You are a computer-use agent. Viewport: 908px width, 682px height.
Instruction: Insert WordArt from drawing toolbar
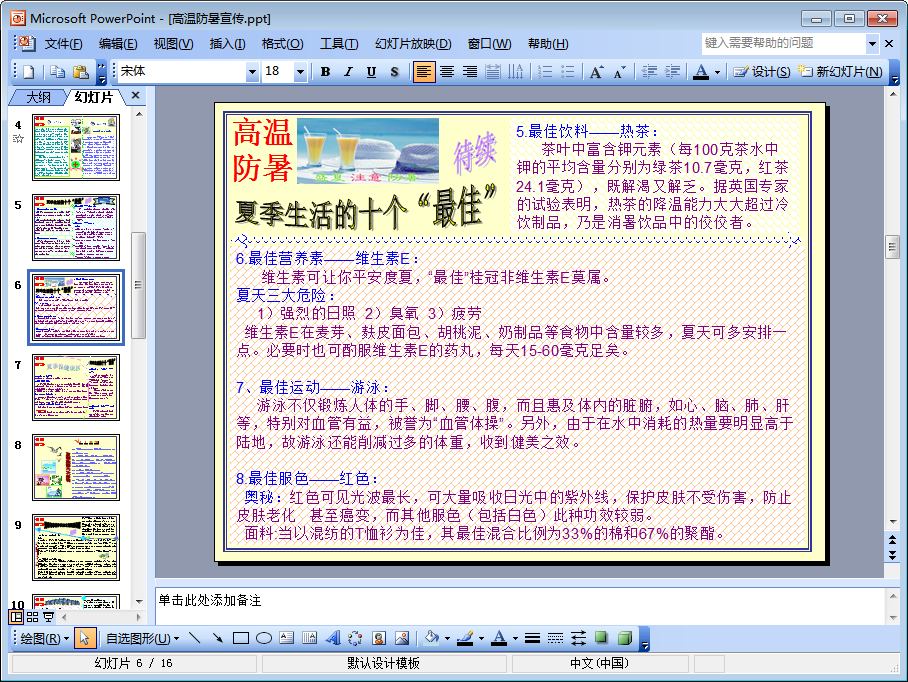[333, 638]
